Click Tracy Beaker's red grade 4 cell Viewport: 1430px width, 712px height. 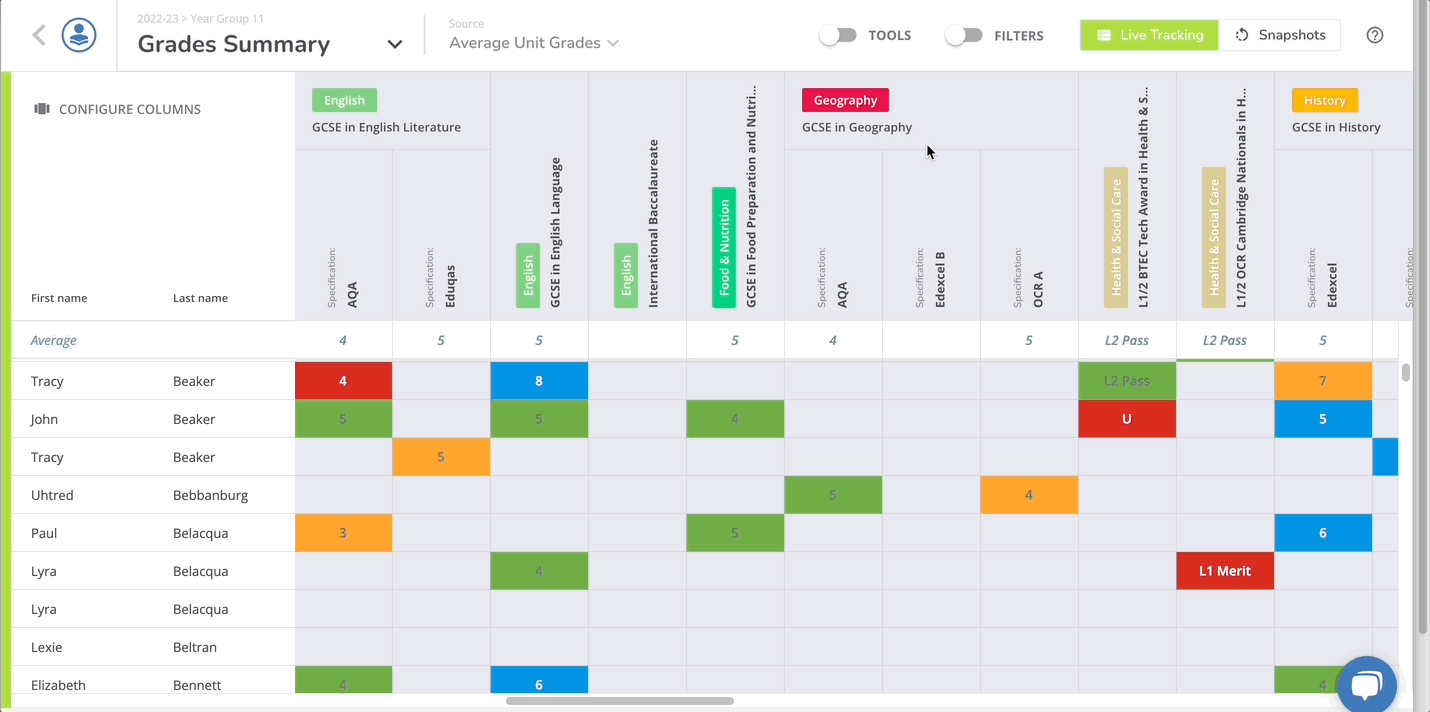click(343, 381)
